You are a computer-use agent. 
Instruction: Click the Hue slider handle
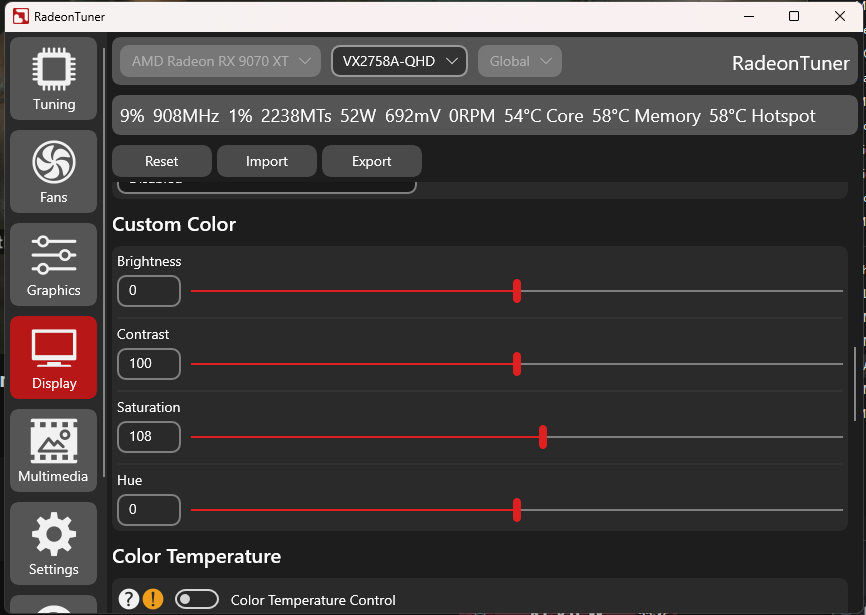pos(517,510)
